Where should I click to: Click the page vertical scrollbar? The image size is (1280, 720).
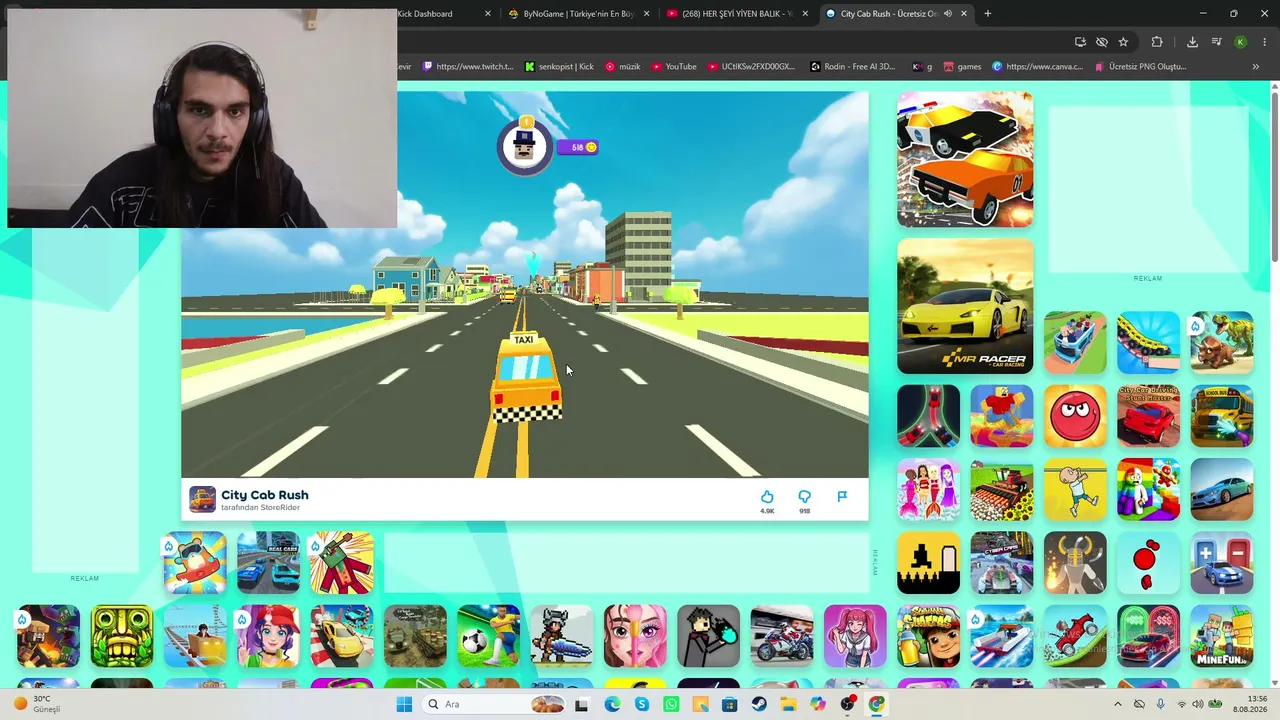click(1274, 180)
